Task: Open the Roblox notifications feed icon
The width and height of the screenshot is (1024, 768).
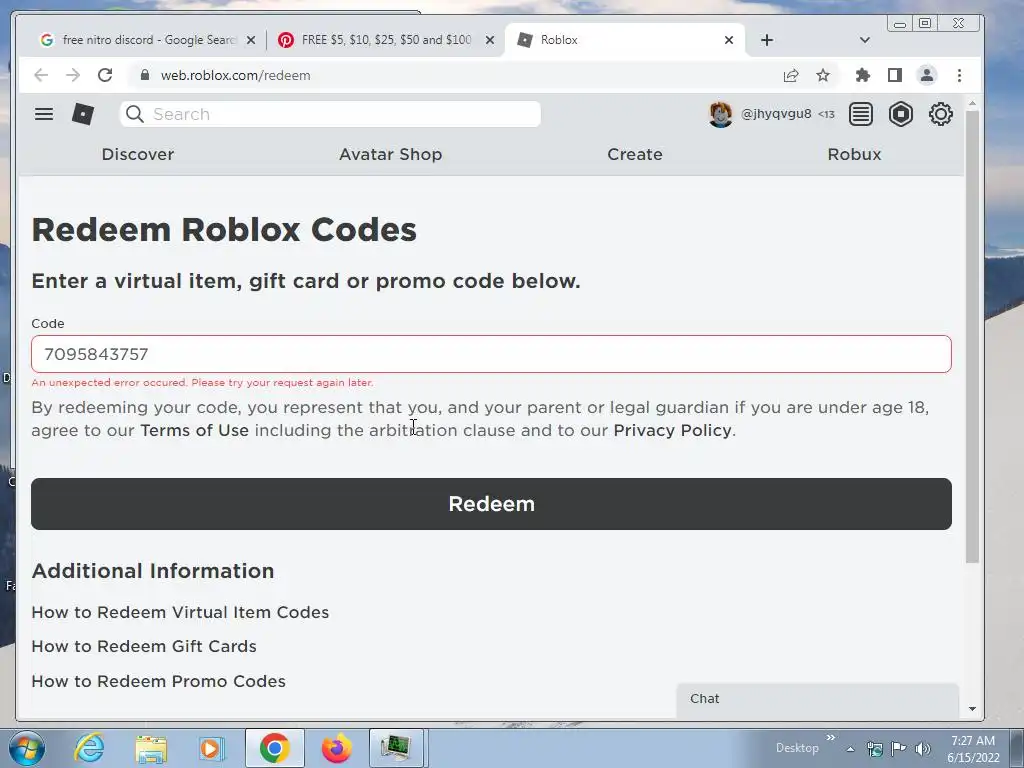Action: pos(861,114)
